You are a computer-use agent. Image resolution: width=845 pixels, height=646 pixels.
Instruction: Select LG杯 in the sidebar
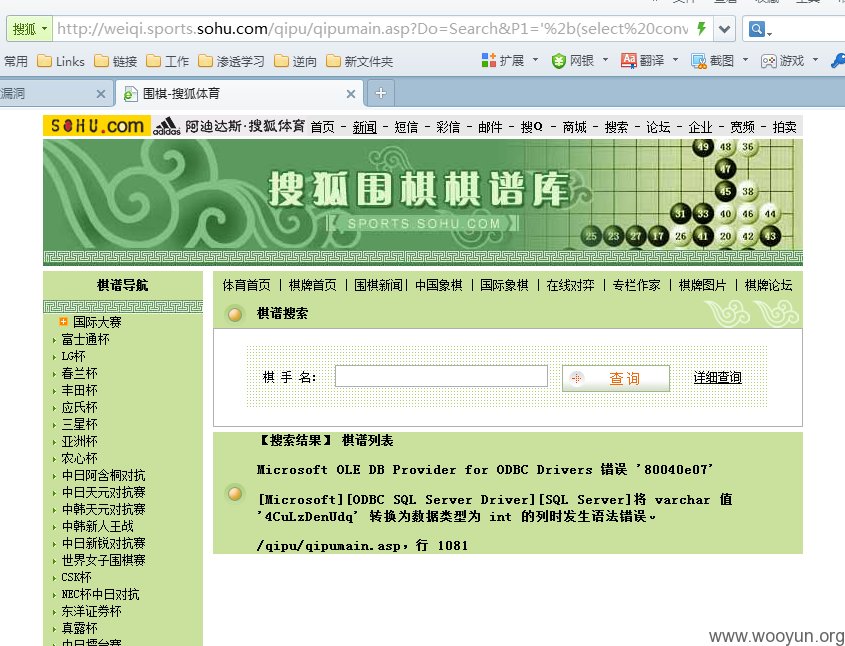(73, 356)
